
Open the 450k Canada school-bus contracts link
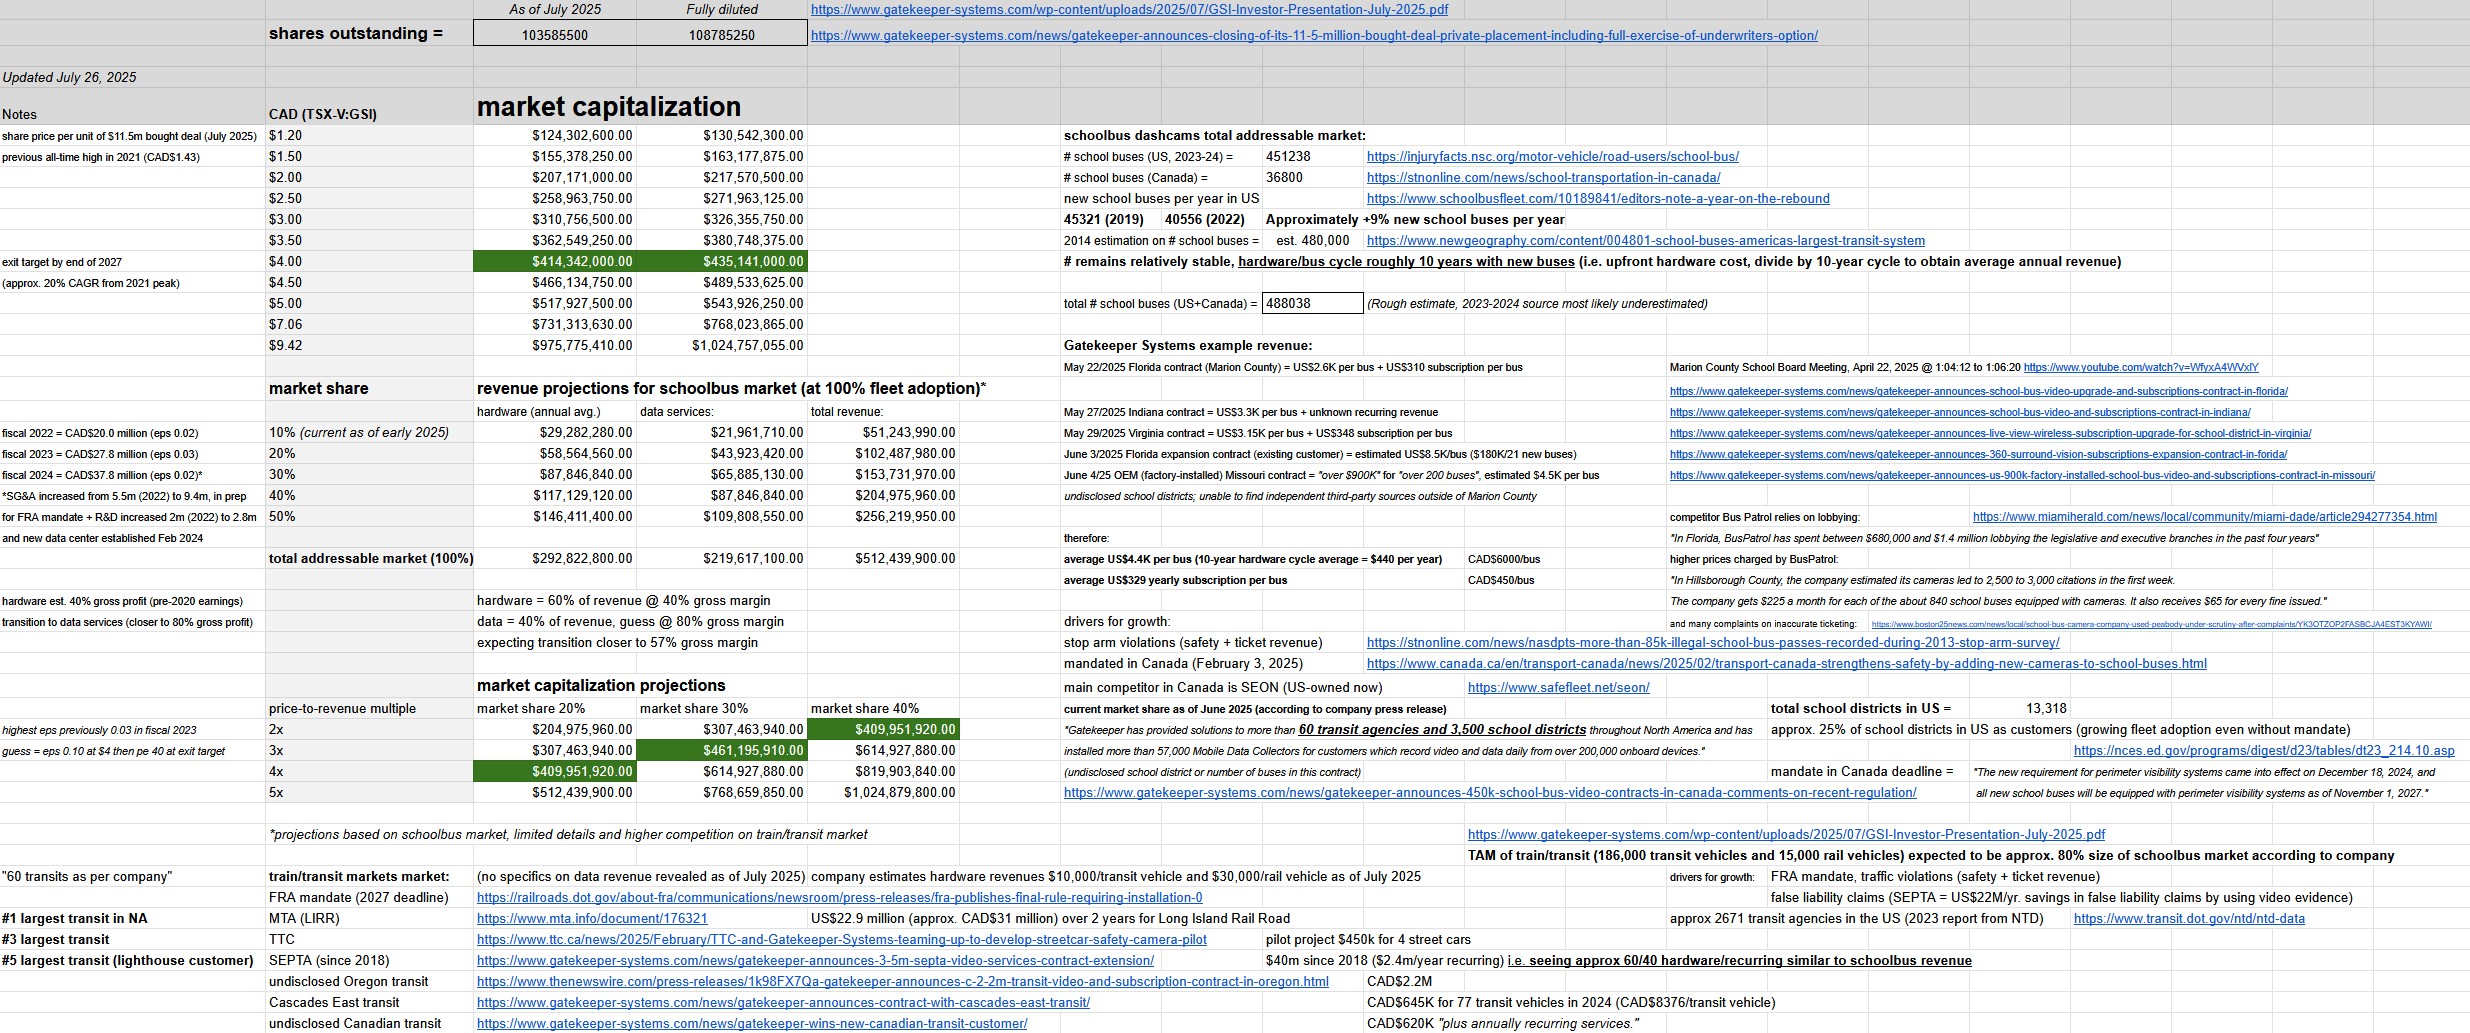pos(1490,793)
